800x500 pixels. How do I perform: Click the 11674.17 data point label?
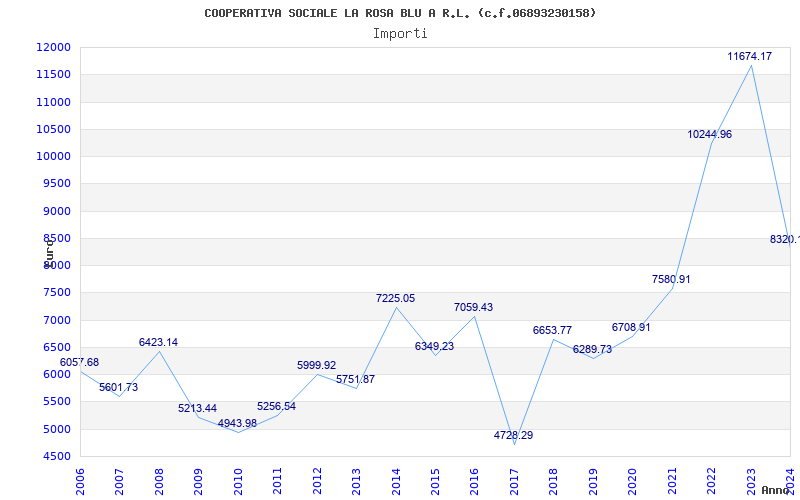point(749,57)
